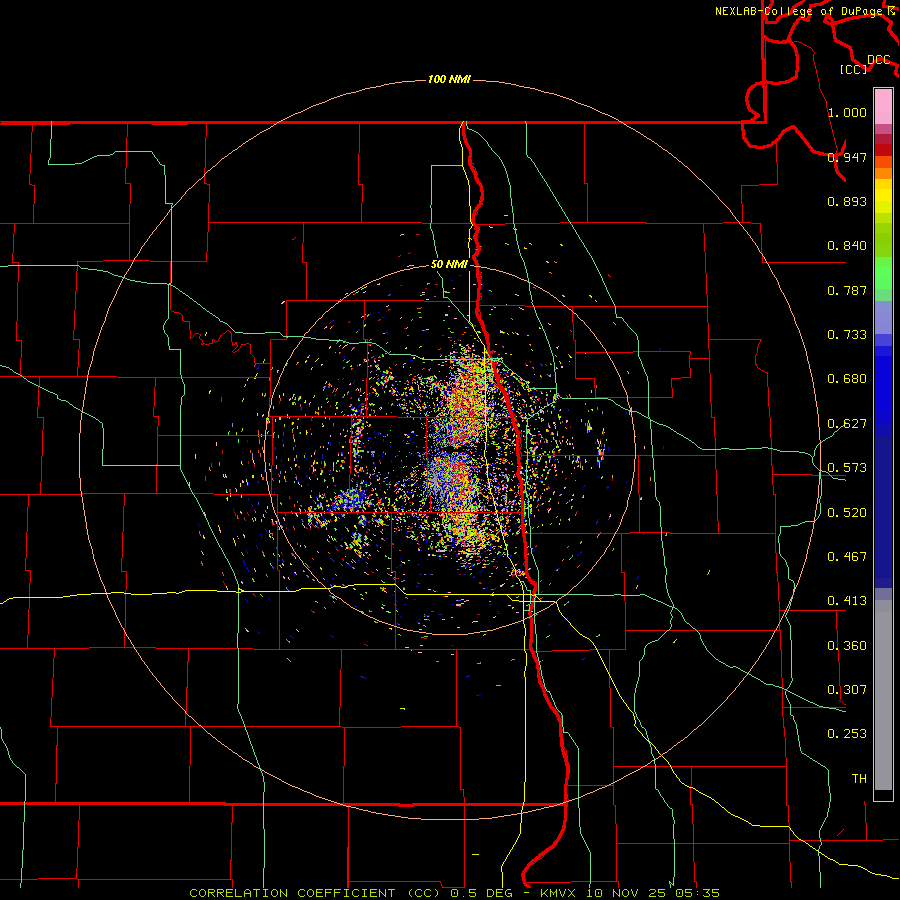
Task: Click the 0.893 color scale value
Action: [x=847, y=201]
